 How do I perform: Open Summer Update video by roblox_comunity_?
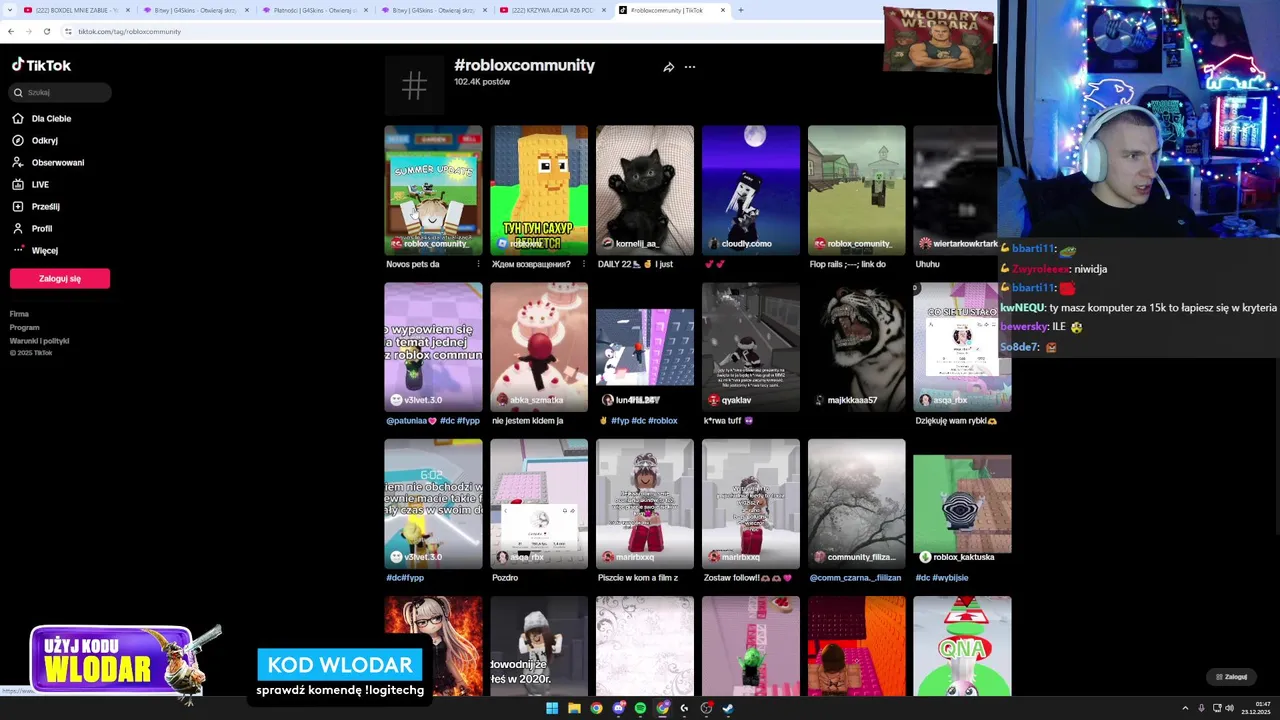point(433,190)
